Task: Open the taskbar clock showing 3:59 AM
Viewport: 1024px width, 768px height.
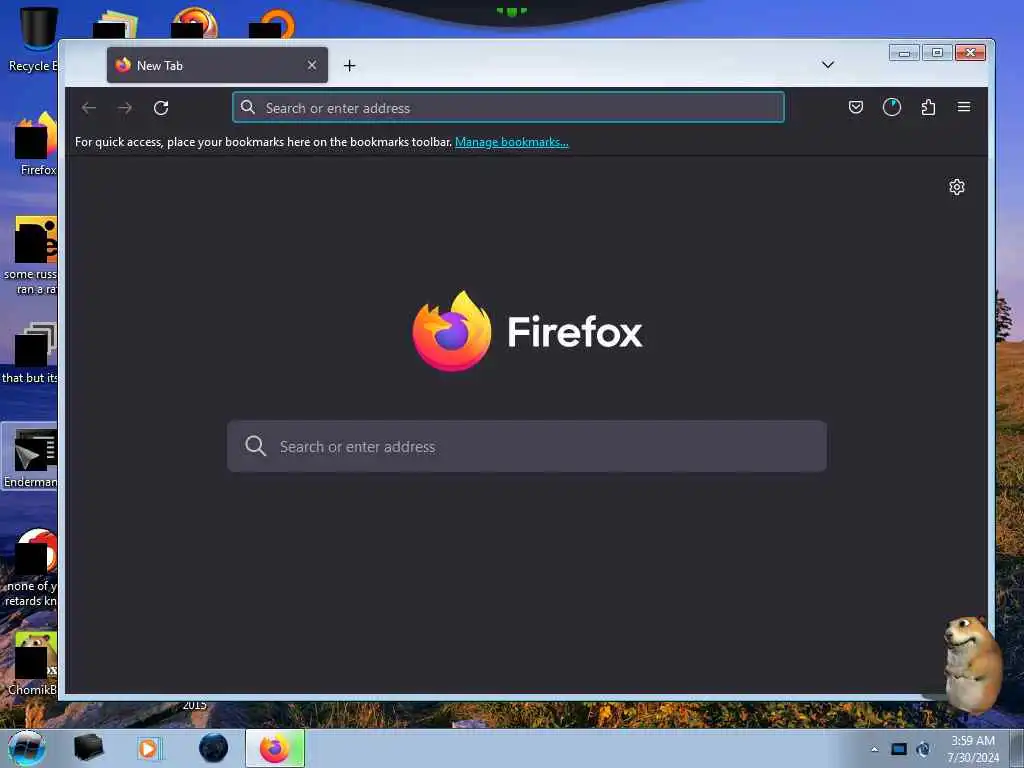Action: [x=973, y=749]
